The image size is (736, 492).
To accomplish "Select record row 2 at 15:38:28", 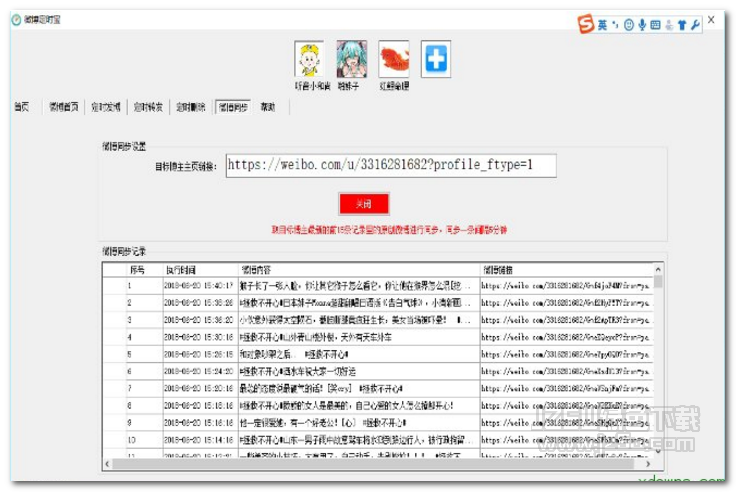I will 378,303.
